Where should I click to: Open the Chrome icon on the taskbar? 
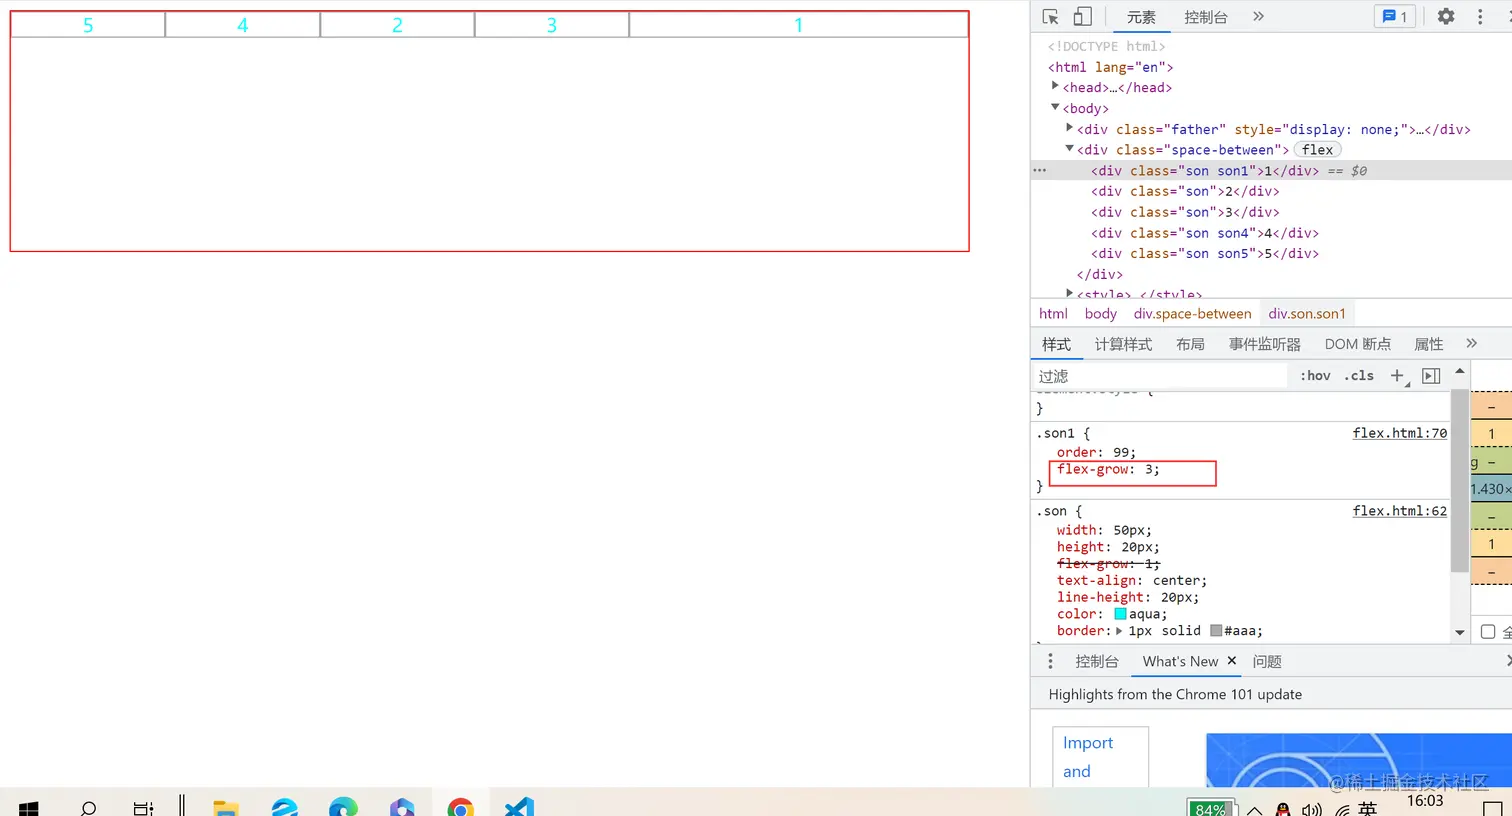[x=461, y=808]
